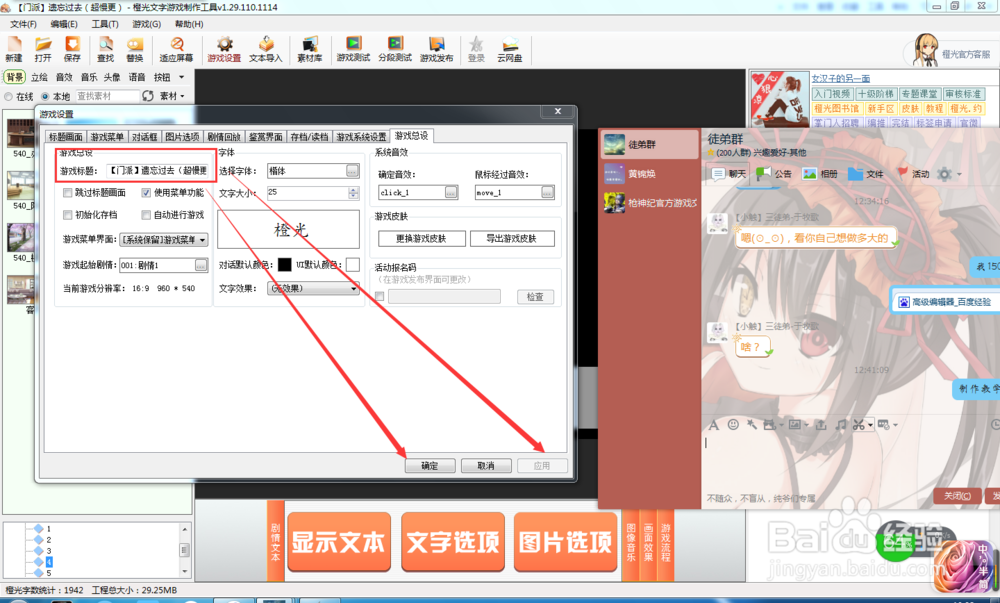Click the 分段测试 segment test icon
This screenshot has width=1000, height=603.
coord(395,48)
